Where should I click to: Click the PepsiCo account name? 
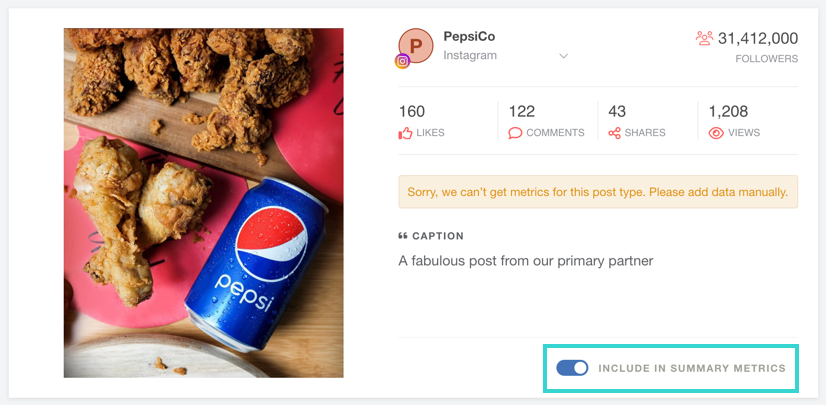tap(469, 36)
